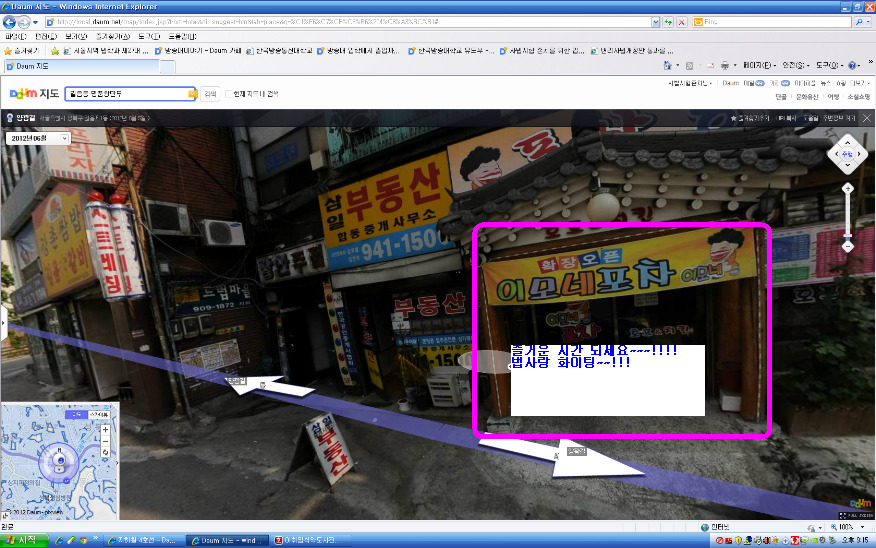Image resolution: width=876 pixels, height=548 pixels.
Task: Click the Read Mail icon
Action: pyautogui.click(x=710, y=66)
